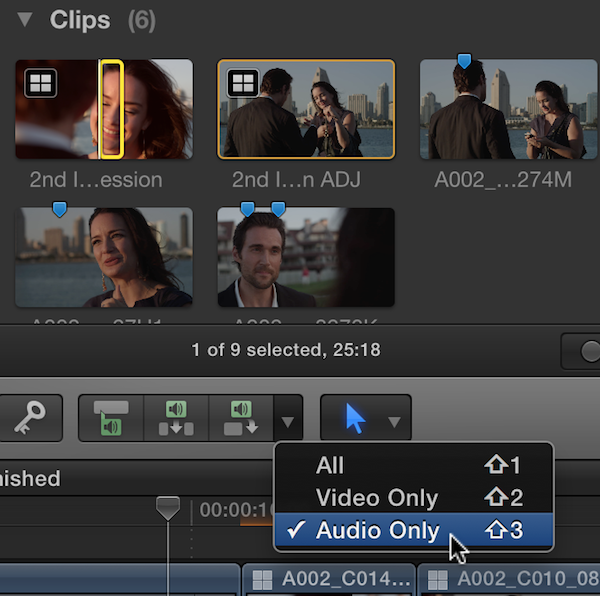Choose All from the source media menu

[x=414, y=465]
